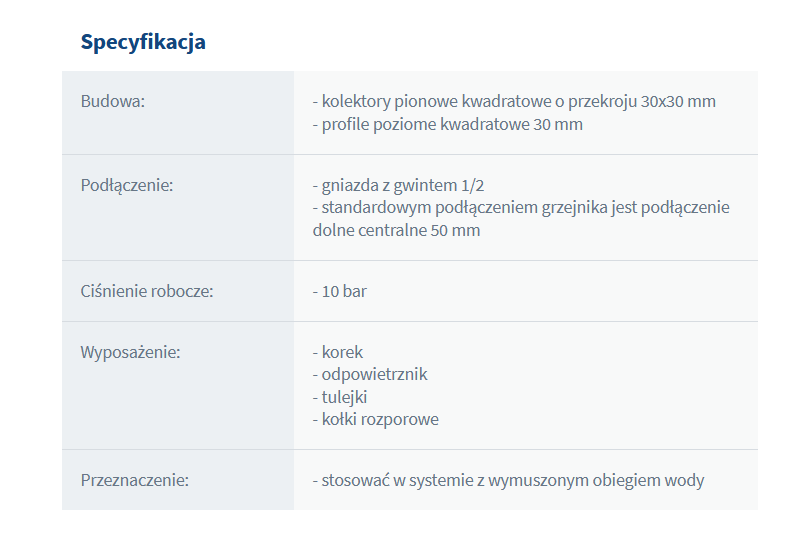Click the 1/2 thread size value
The height and width of the screenshot is (543, 801).
coord(473,185)
